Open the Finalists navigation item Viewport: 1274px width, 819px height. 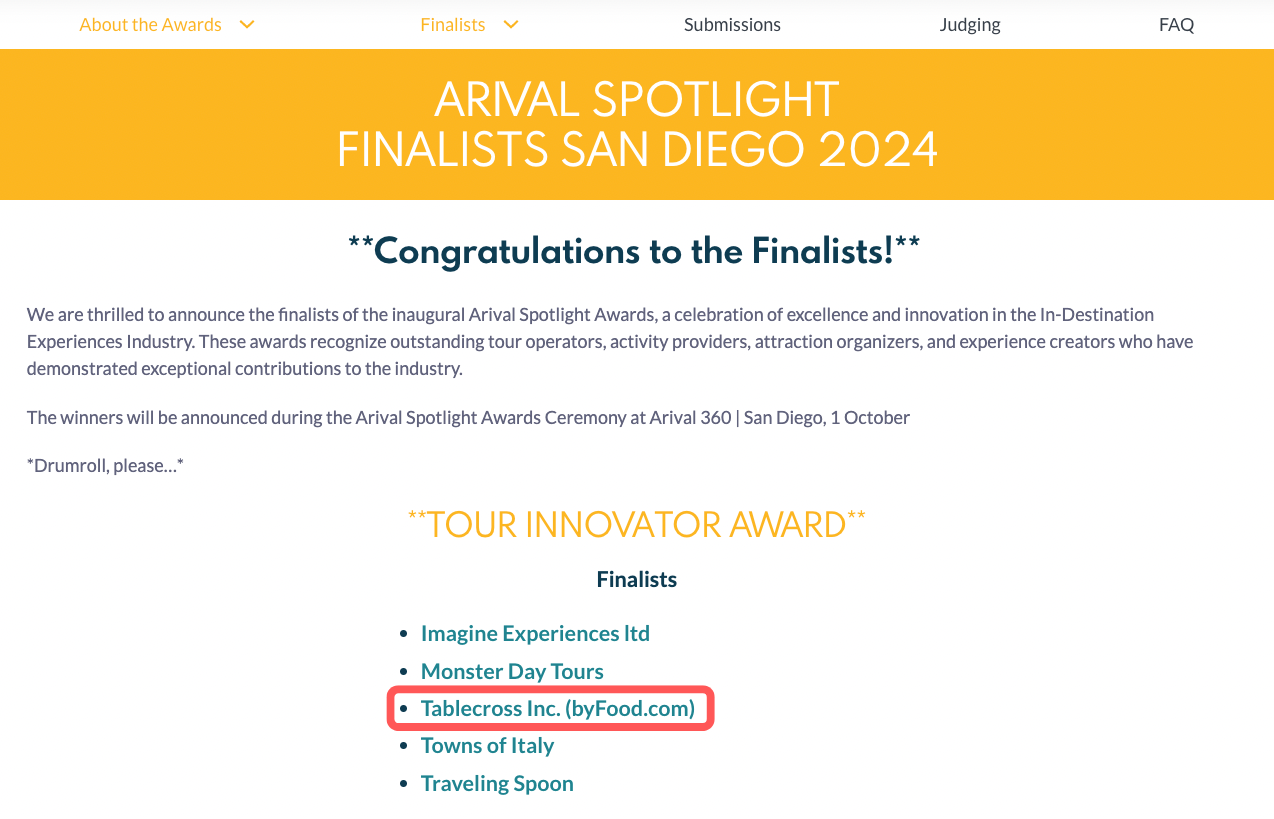click(x=453, y=25)
